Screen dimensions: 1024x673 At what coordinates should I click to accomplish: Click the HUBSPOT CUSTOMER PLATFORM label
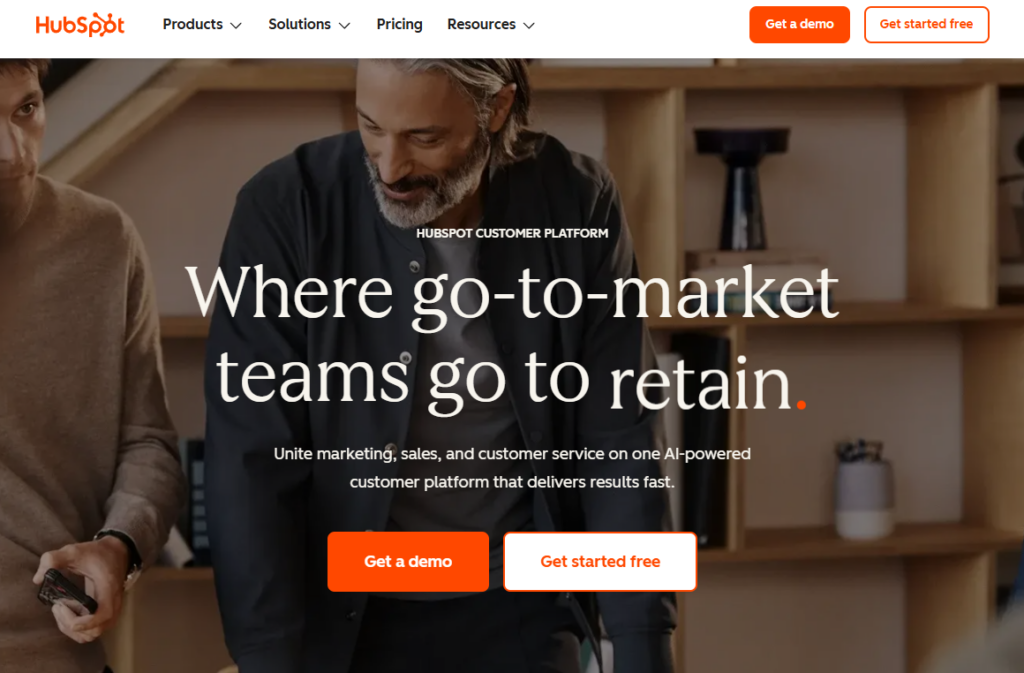tap(512, 234)
